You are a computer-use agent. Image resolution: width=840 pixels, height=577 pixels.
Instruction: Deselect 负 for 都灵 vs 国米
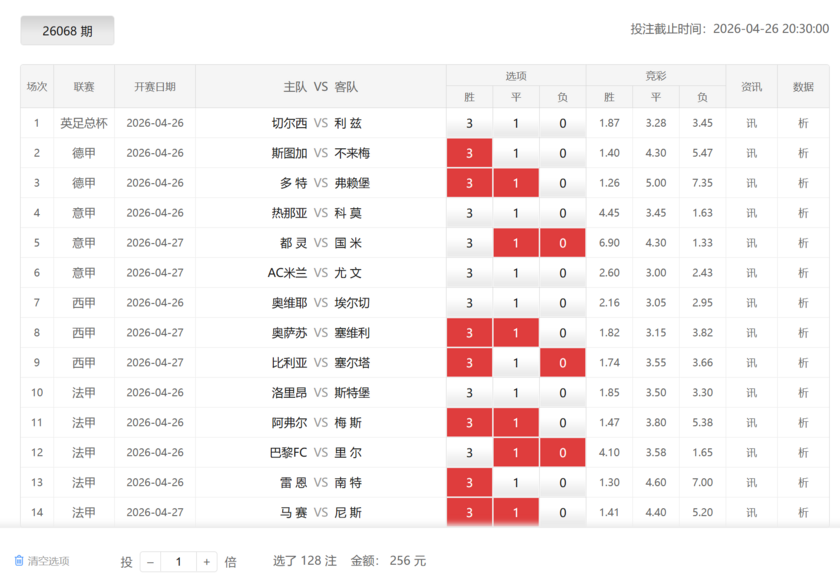(563, 242)
